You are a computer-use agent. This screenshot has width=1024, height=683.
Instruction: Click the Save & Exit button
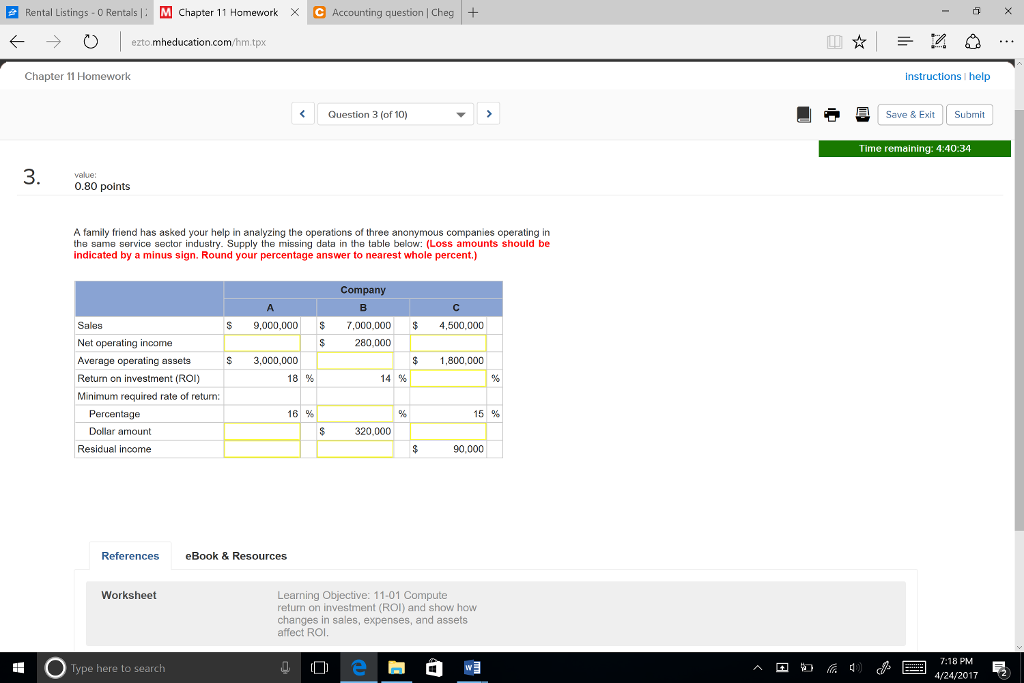910,114
